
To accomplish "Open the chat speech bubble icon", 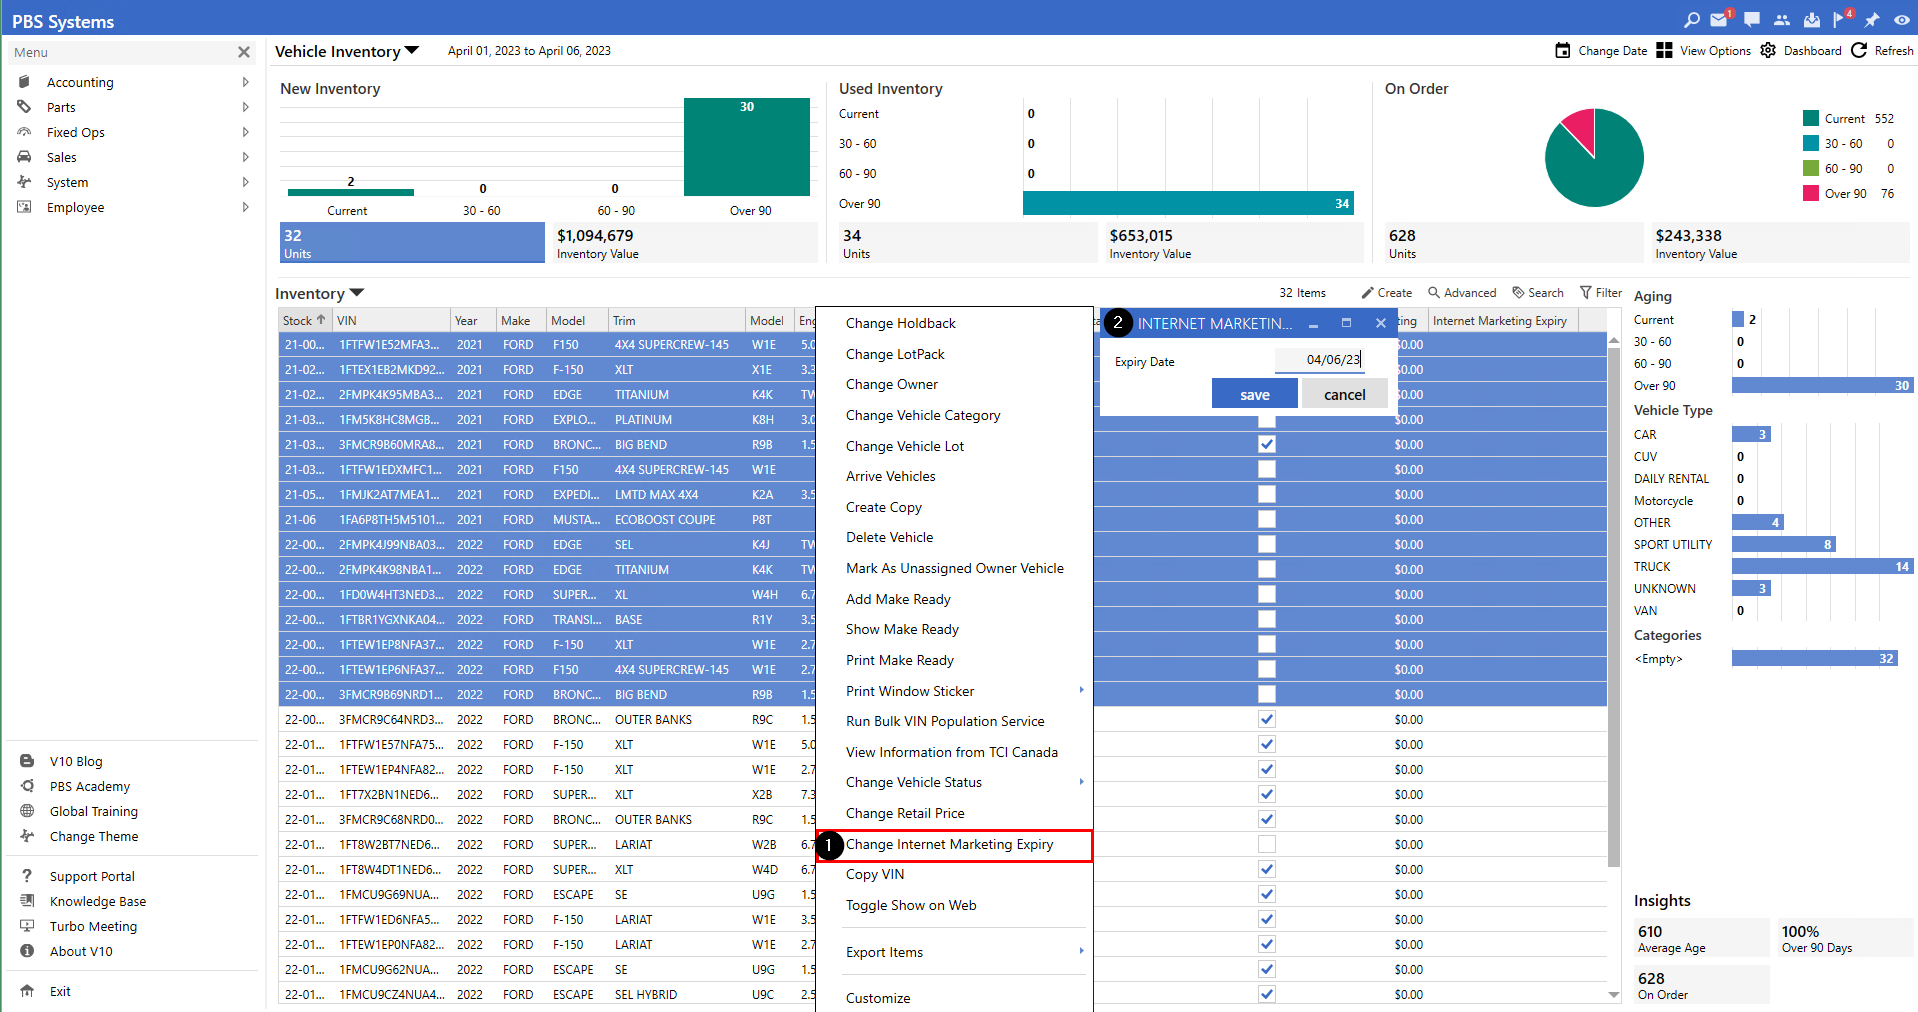I will [1752, 20].
